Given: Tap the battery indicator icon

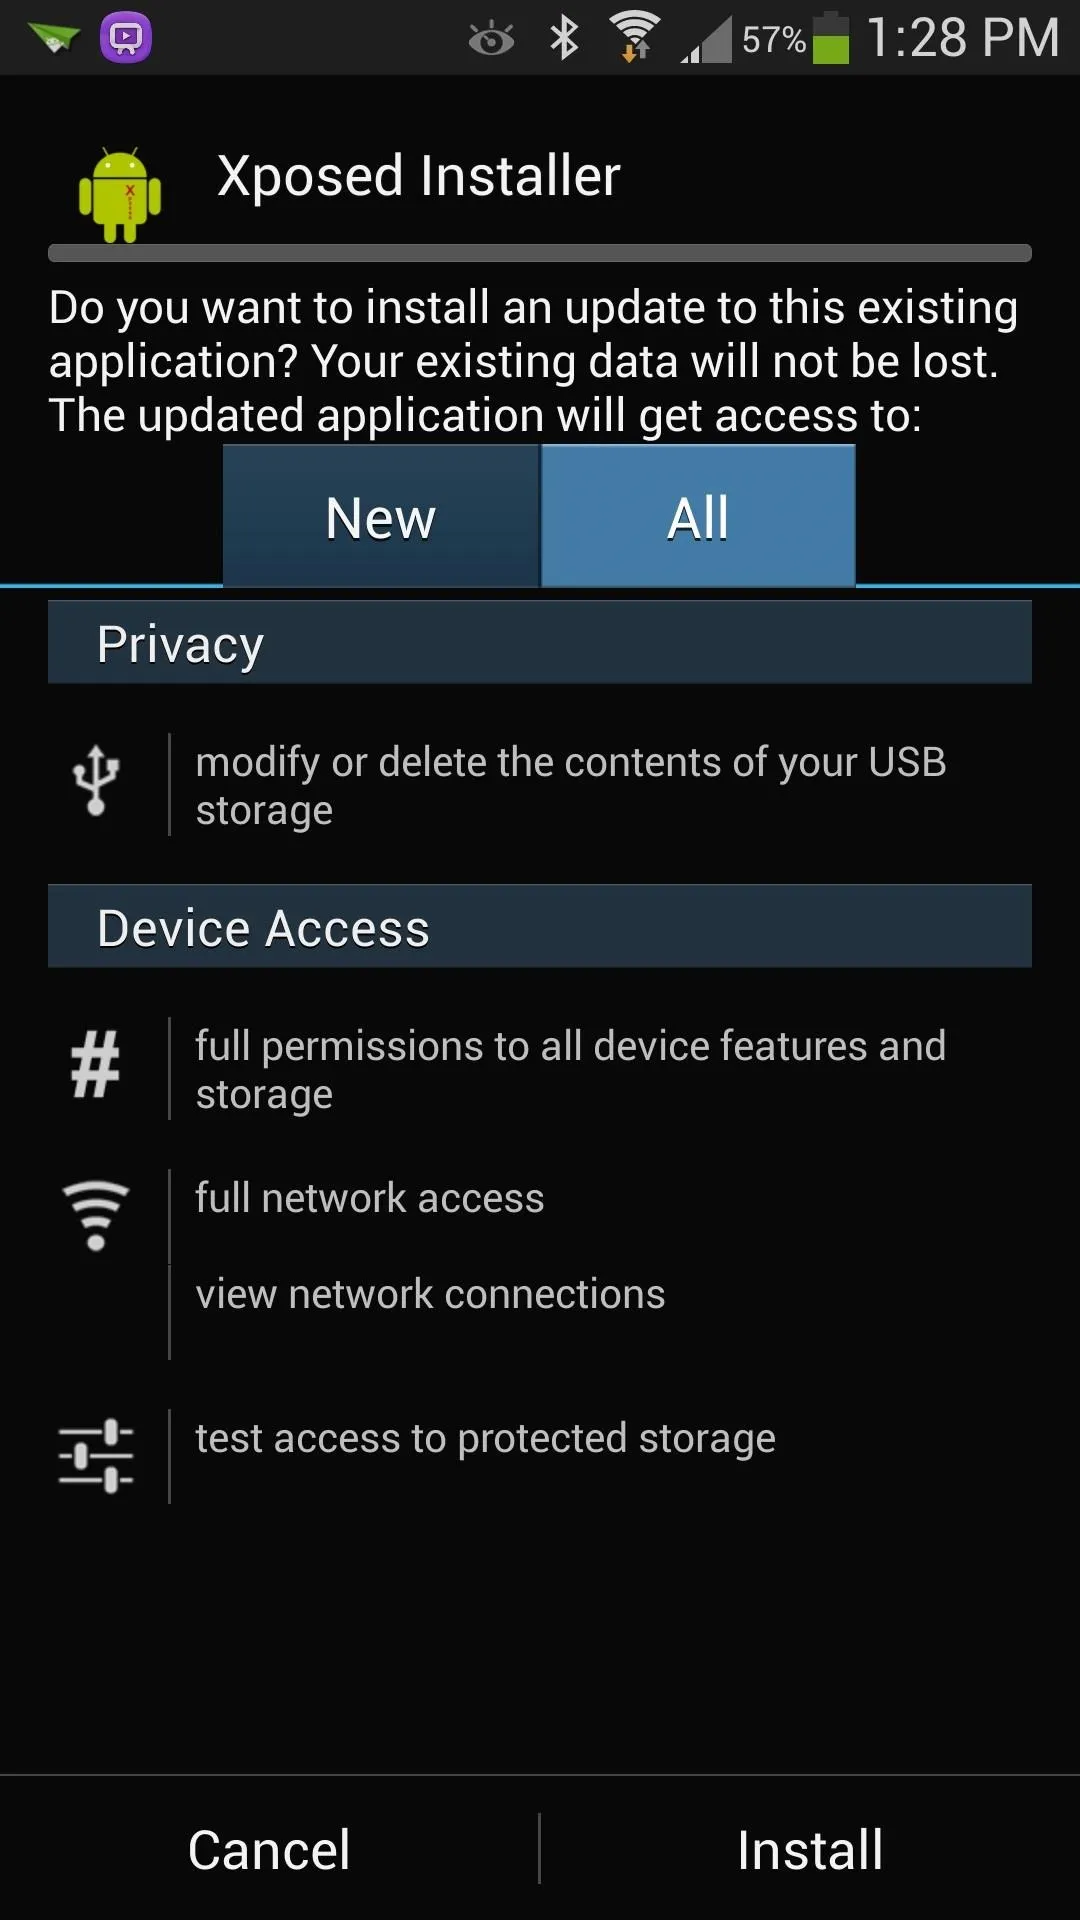Looking at the screenshot, I should point(831,38).
